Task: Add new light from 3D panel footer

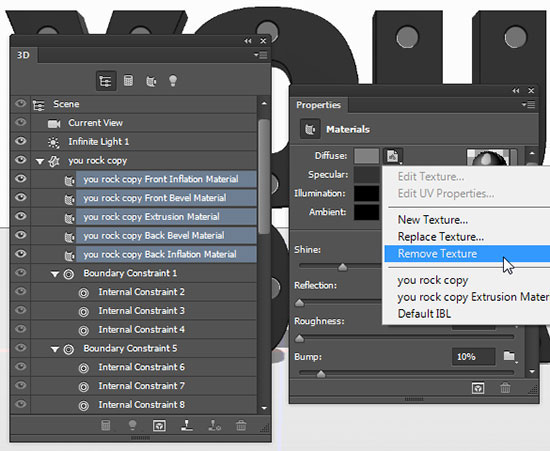Action: point(133,425)
